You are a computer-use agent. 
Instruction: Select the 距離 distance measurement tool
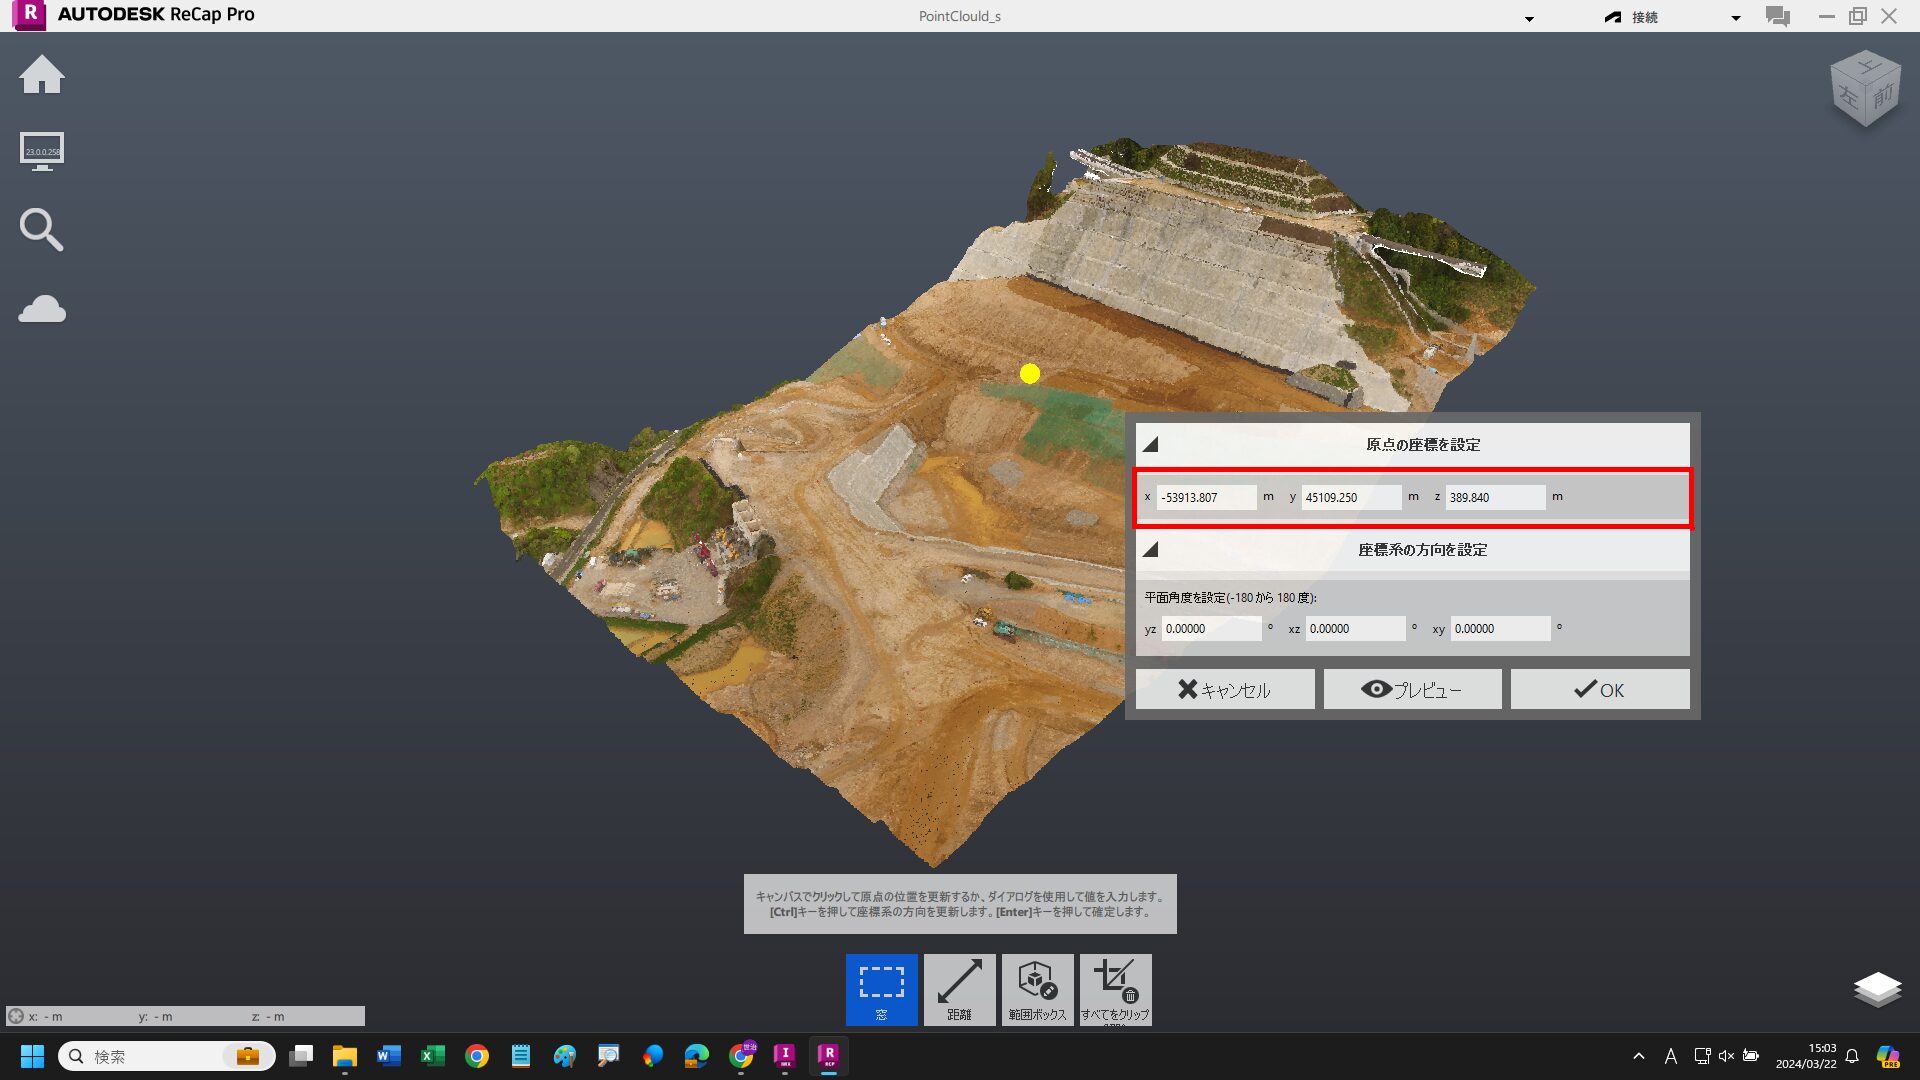(959, 988)
